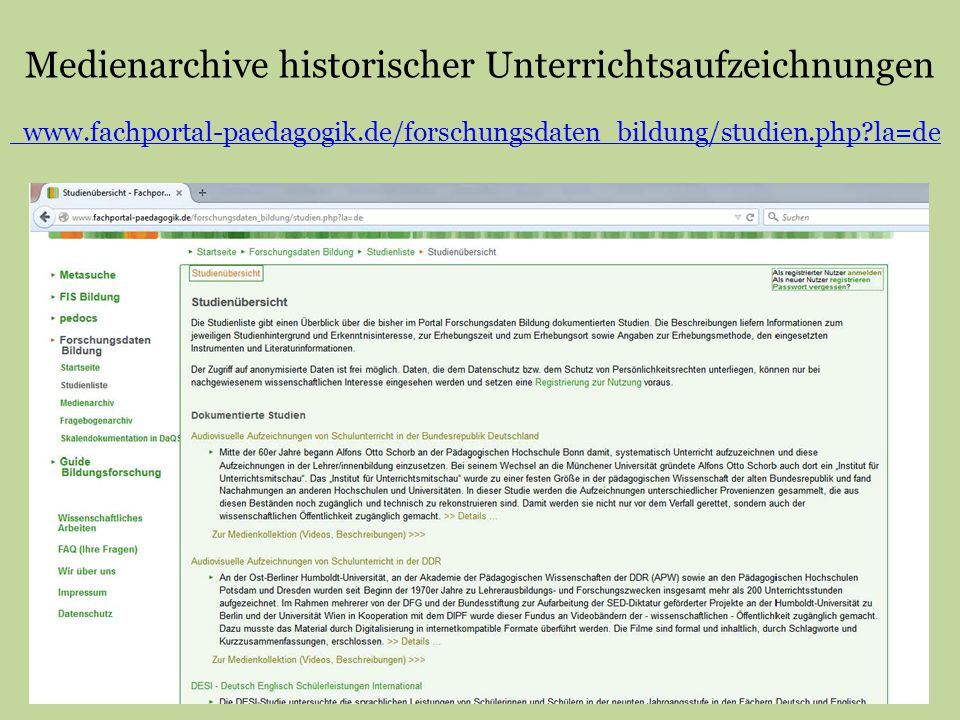This screenshot has width=960, height=720.
Task: Click the reload page icon
Action: [750, 217]
